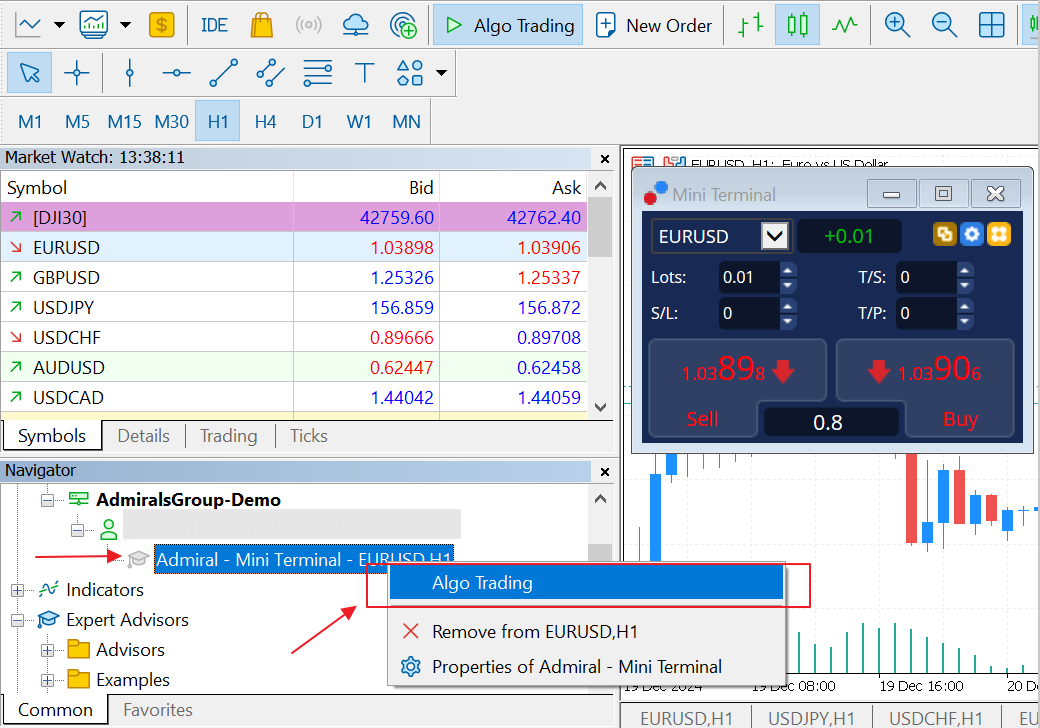Expand the templates dropdown arrow
This screenshot has width=1040, height=728.
[x=125, y=25]
